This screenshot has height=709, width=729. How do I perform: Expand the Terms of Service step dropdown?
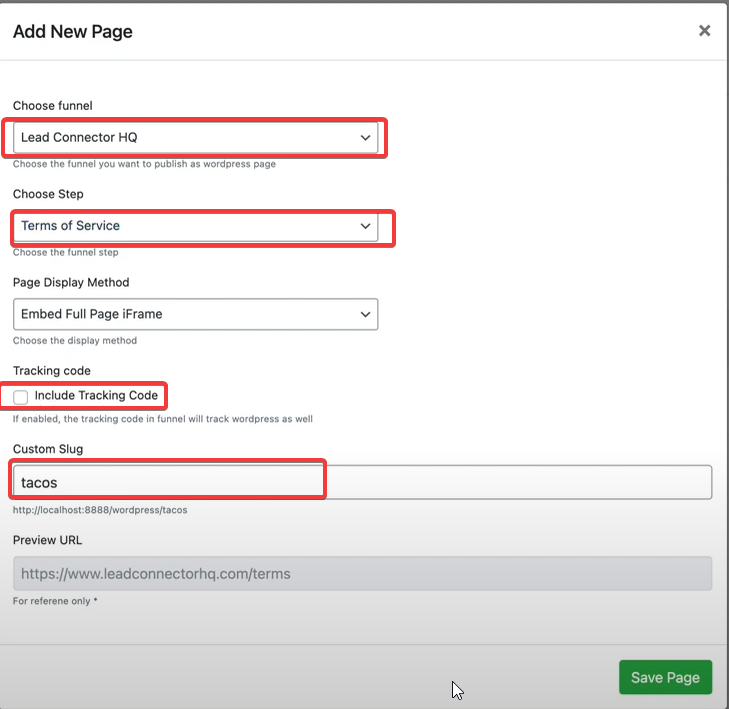click(196, 226)
